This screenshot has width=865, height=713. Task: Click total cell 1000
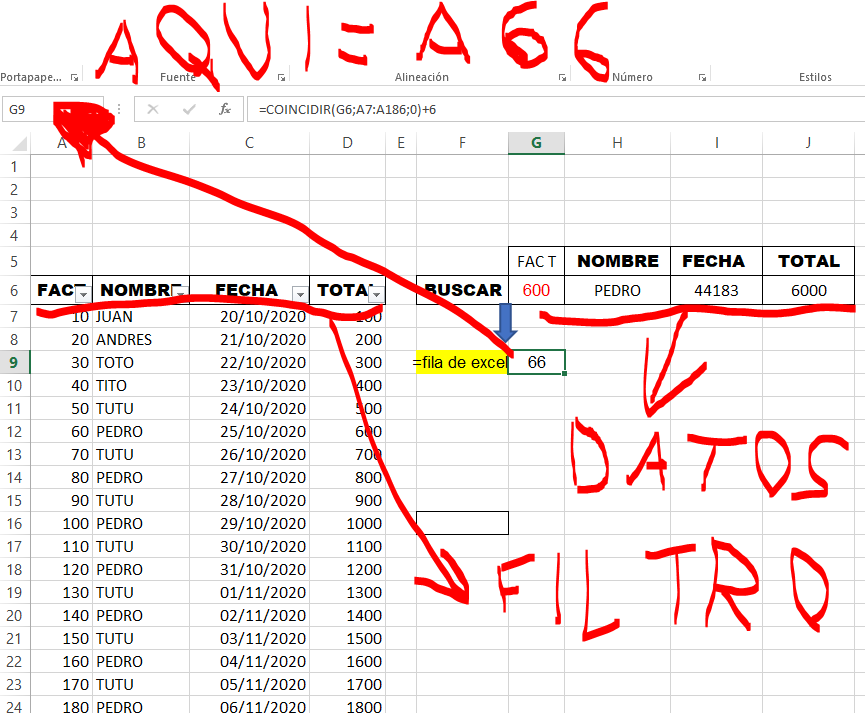tap(348, 523)
